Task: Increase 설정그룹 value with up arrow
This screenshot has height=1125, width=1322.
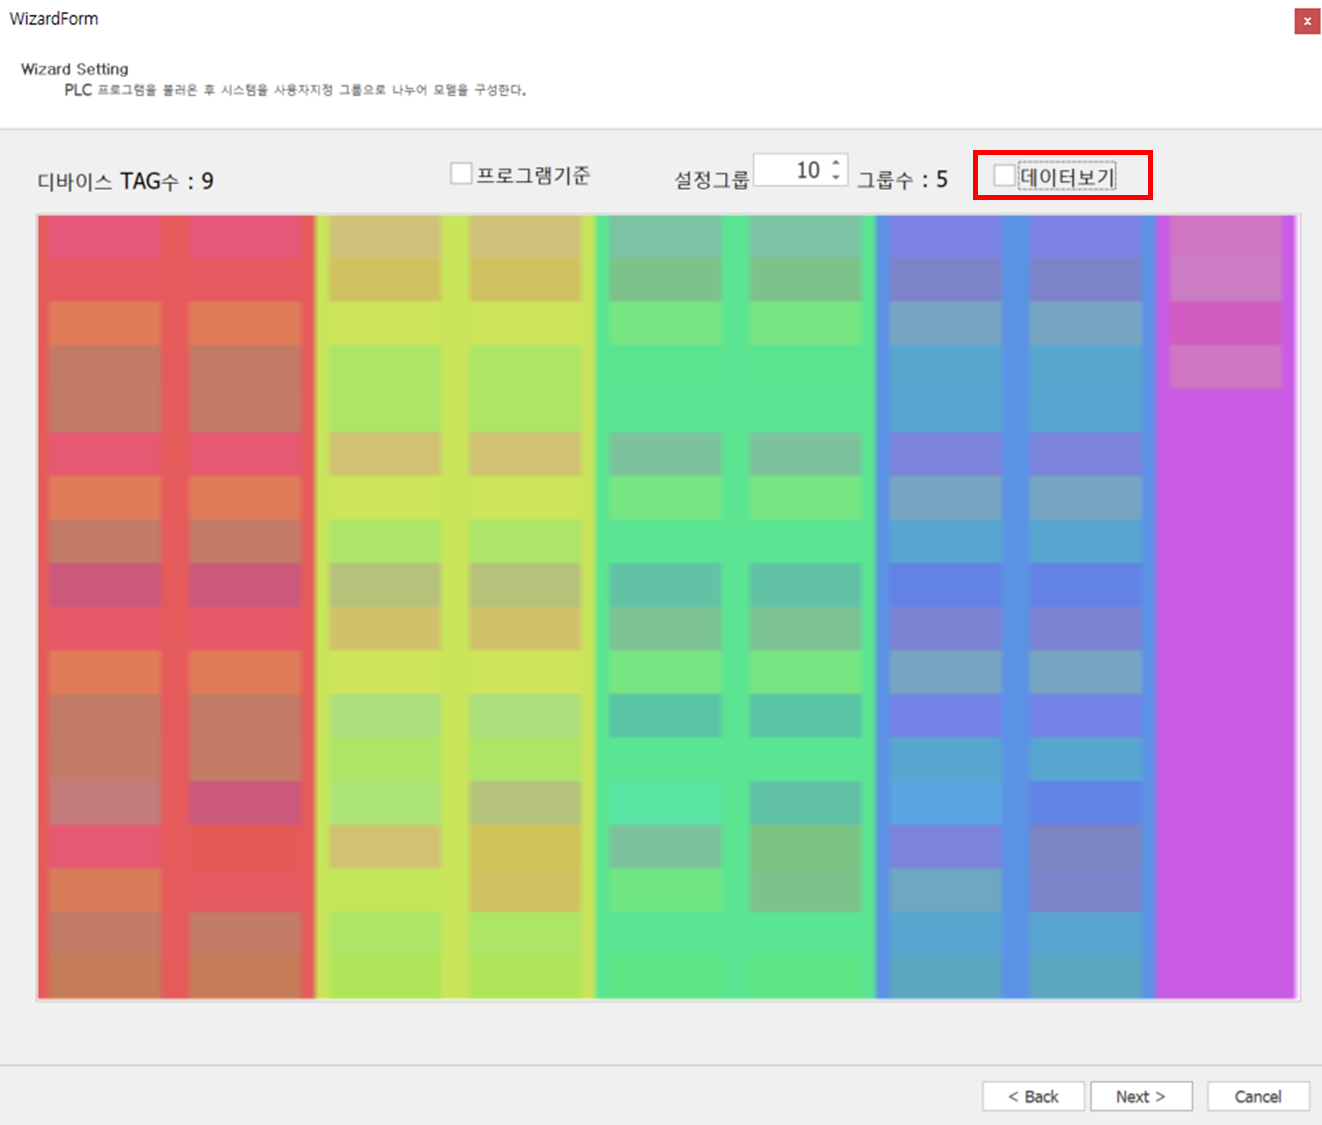Action: click(836, 162)
